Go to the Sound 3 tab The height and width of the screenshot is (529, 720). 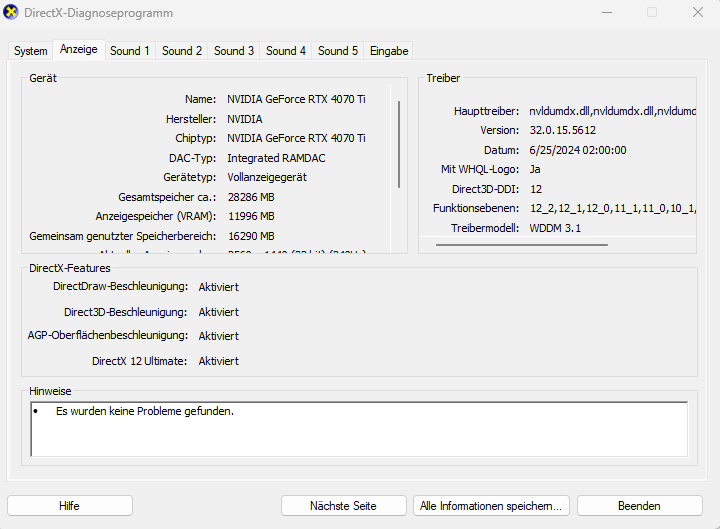click(234, 51)
